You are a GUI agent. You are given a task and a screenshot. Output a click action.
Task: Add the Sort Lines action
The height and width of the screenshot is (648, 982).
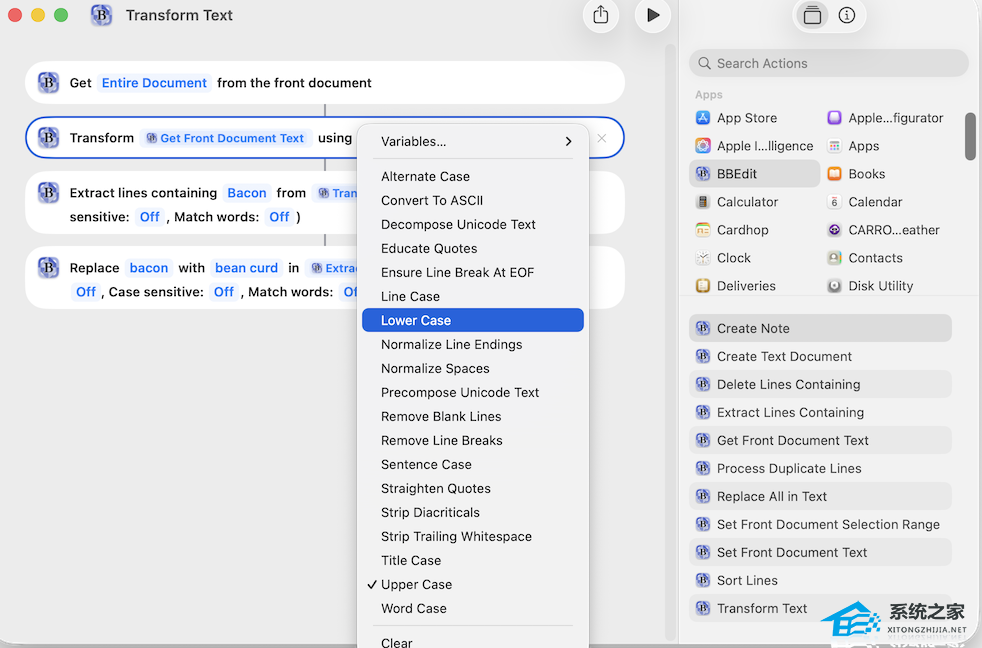[820, 580]
